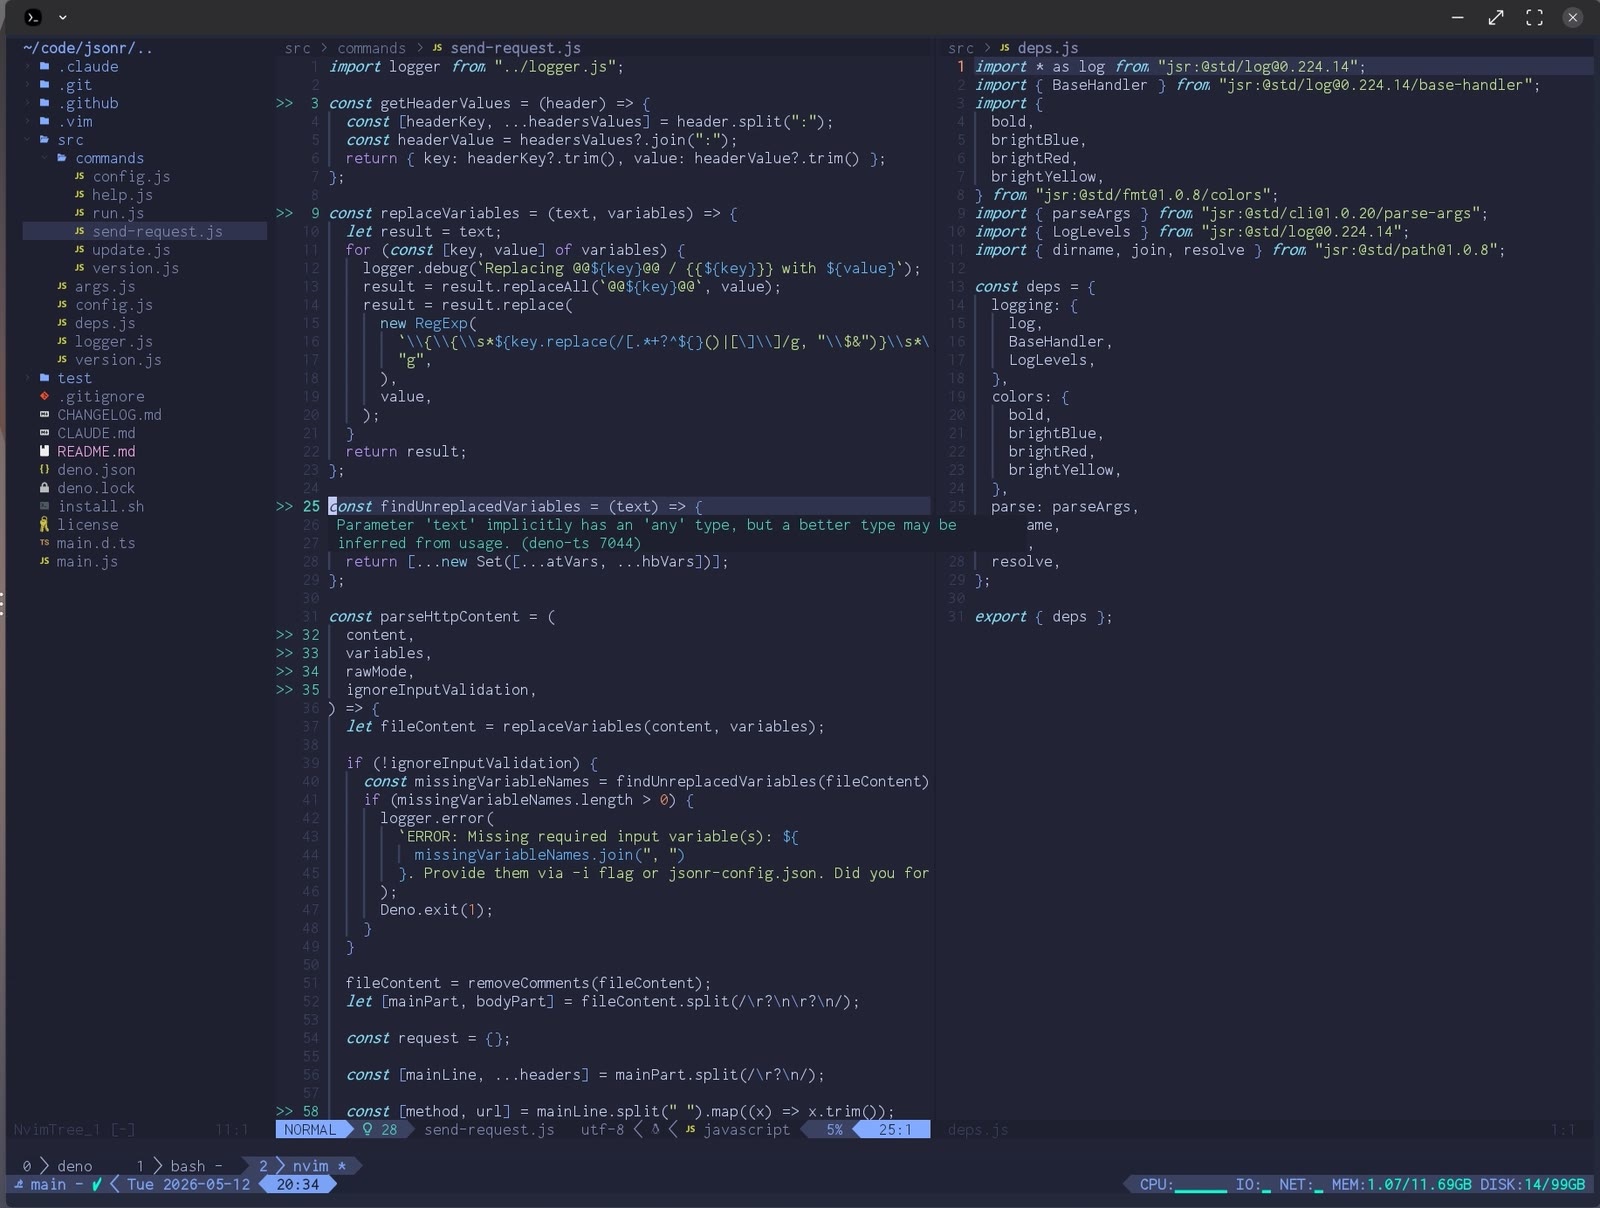
Task: Switch to tmux window 0 deno
Action: 59,1166
